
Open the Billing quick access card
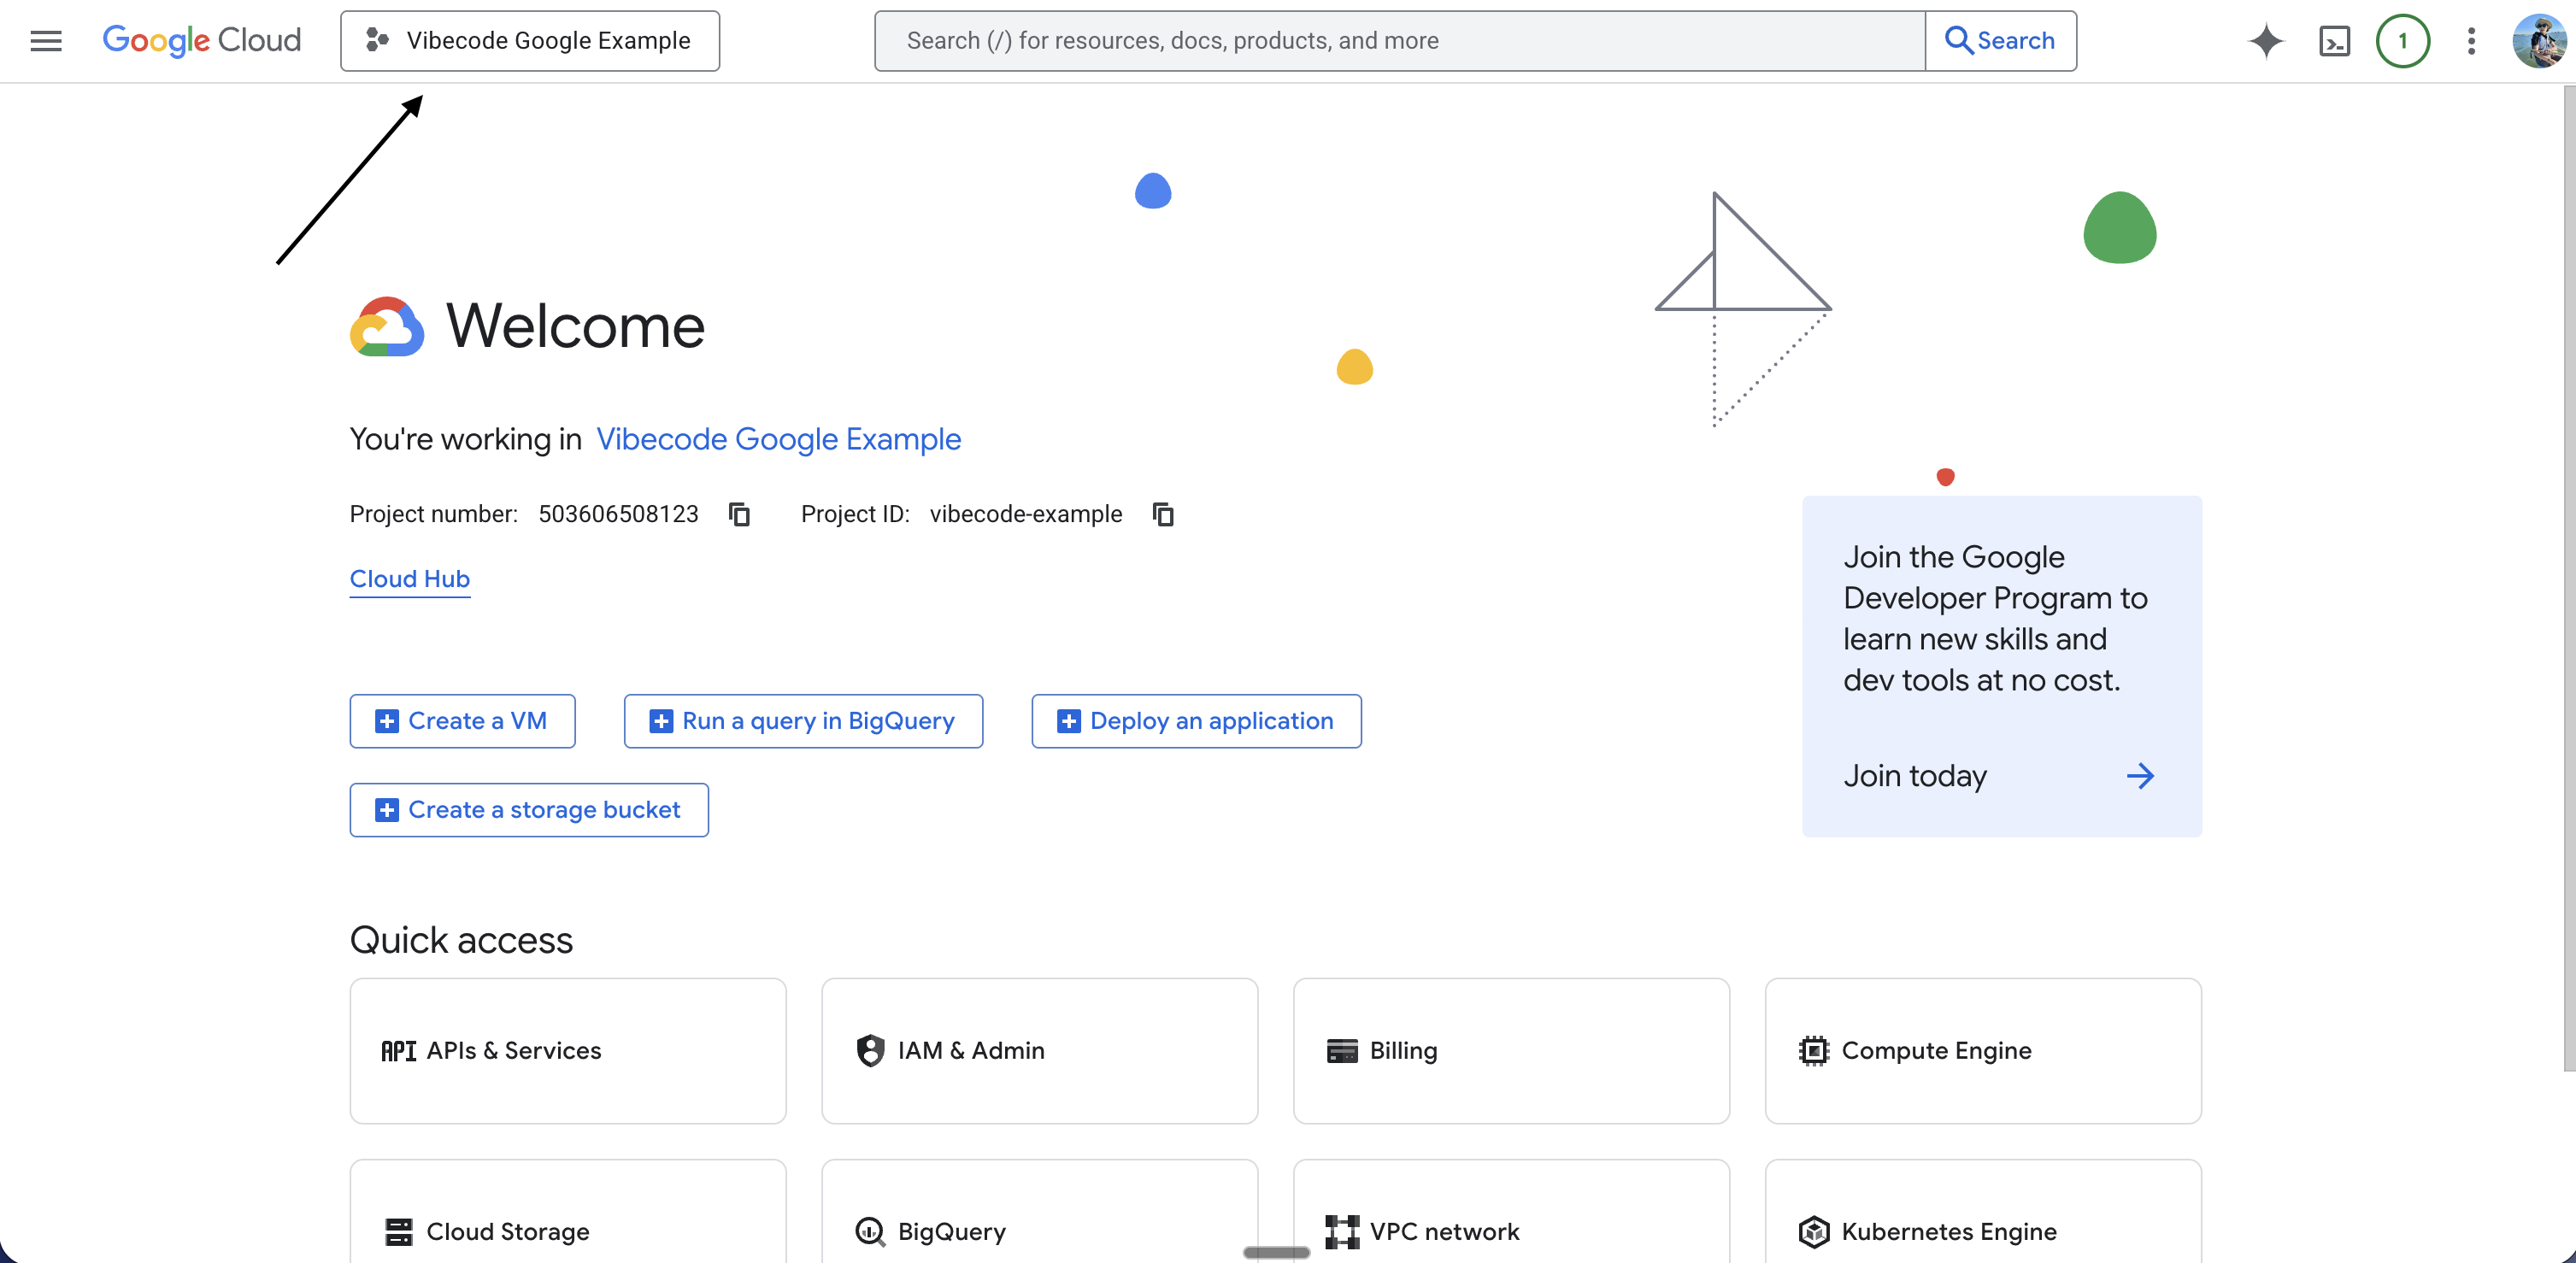coord(1511,1051)
